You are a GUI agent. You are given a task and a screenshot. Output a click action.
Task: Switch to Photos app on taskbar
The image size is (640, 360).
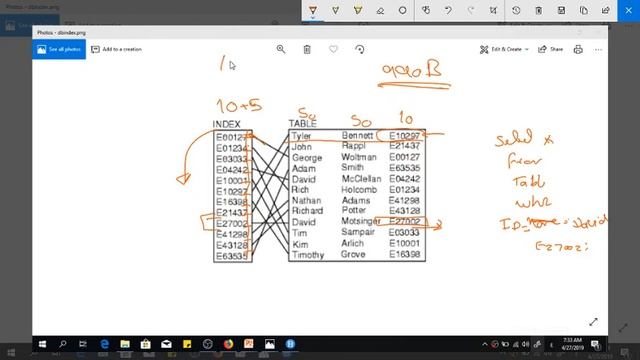click(x=269, y=344)
